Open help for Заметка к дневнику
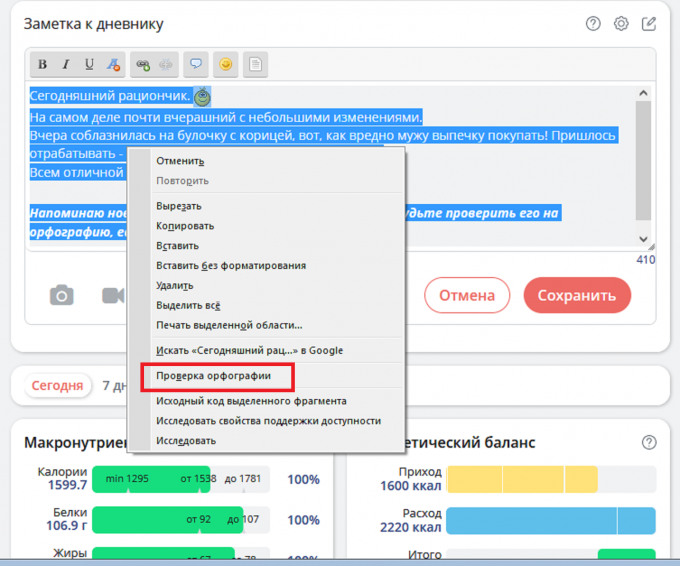 (x=593, y=24)
